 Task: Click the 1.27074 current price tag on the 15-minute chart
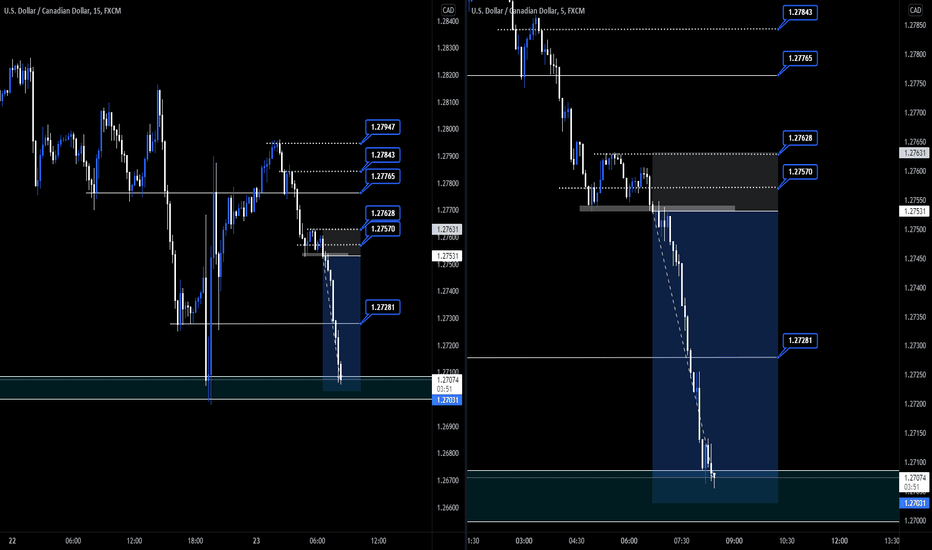pyautogui.click(x=447, y=384)
